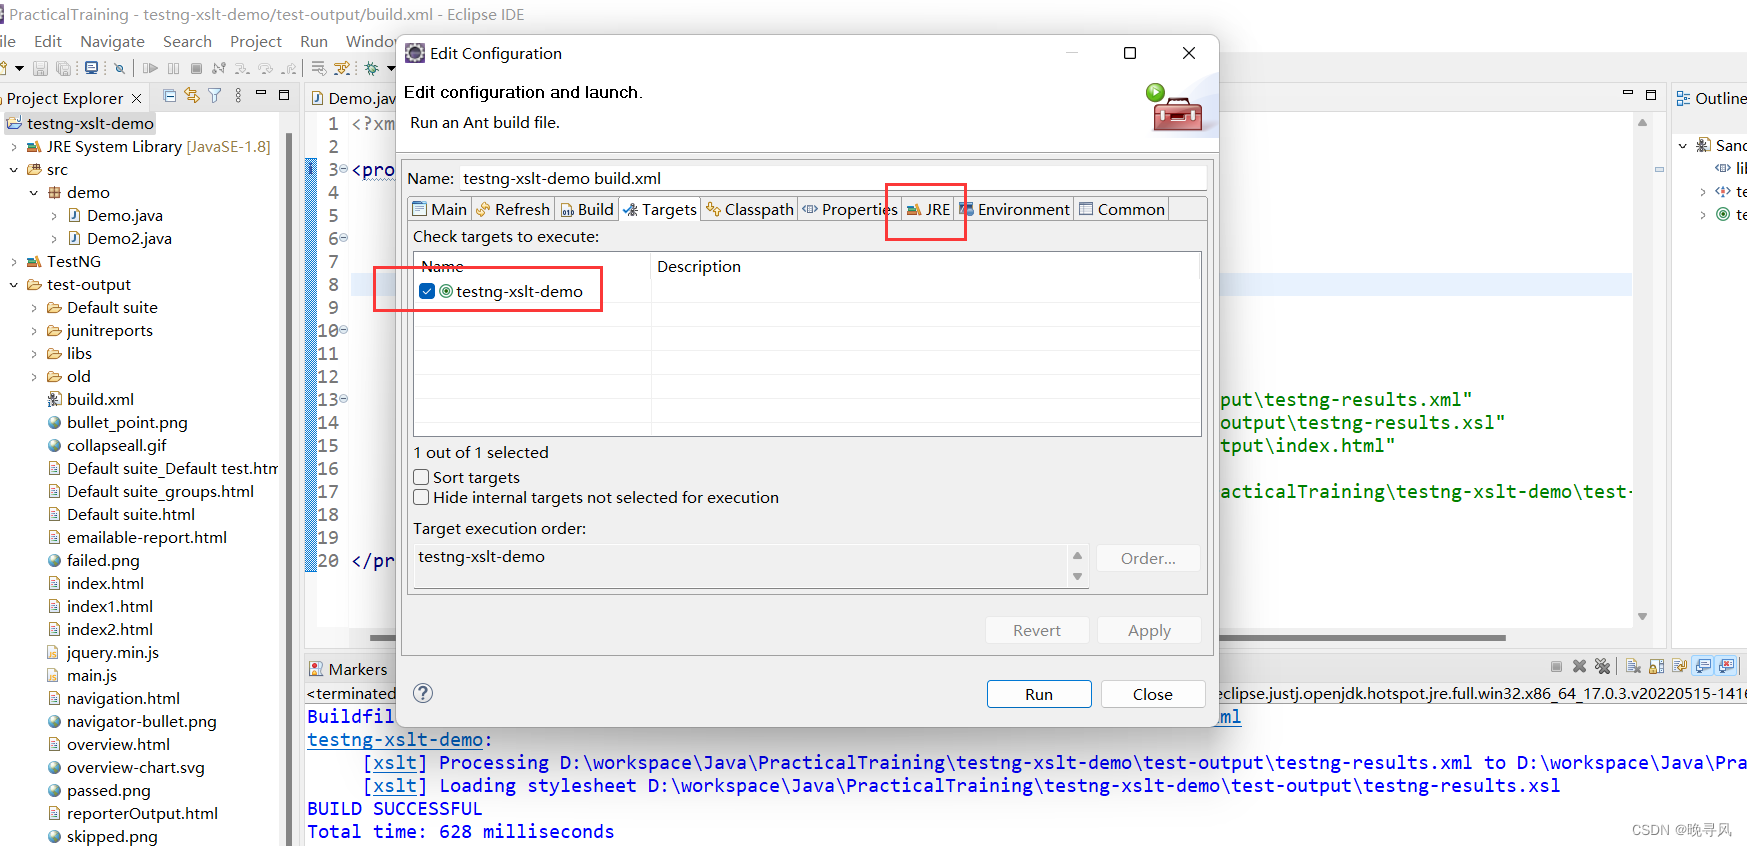Toggle Use Step Filters toolbar icon

pyautogui.click(x=341, y=68)
